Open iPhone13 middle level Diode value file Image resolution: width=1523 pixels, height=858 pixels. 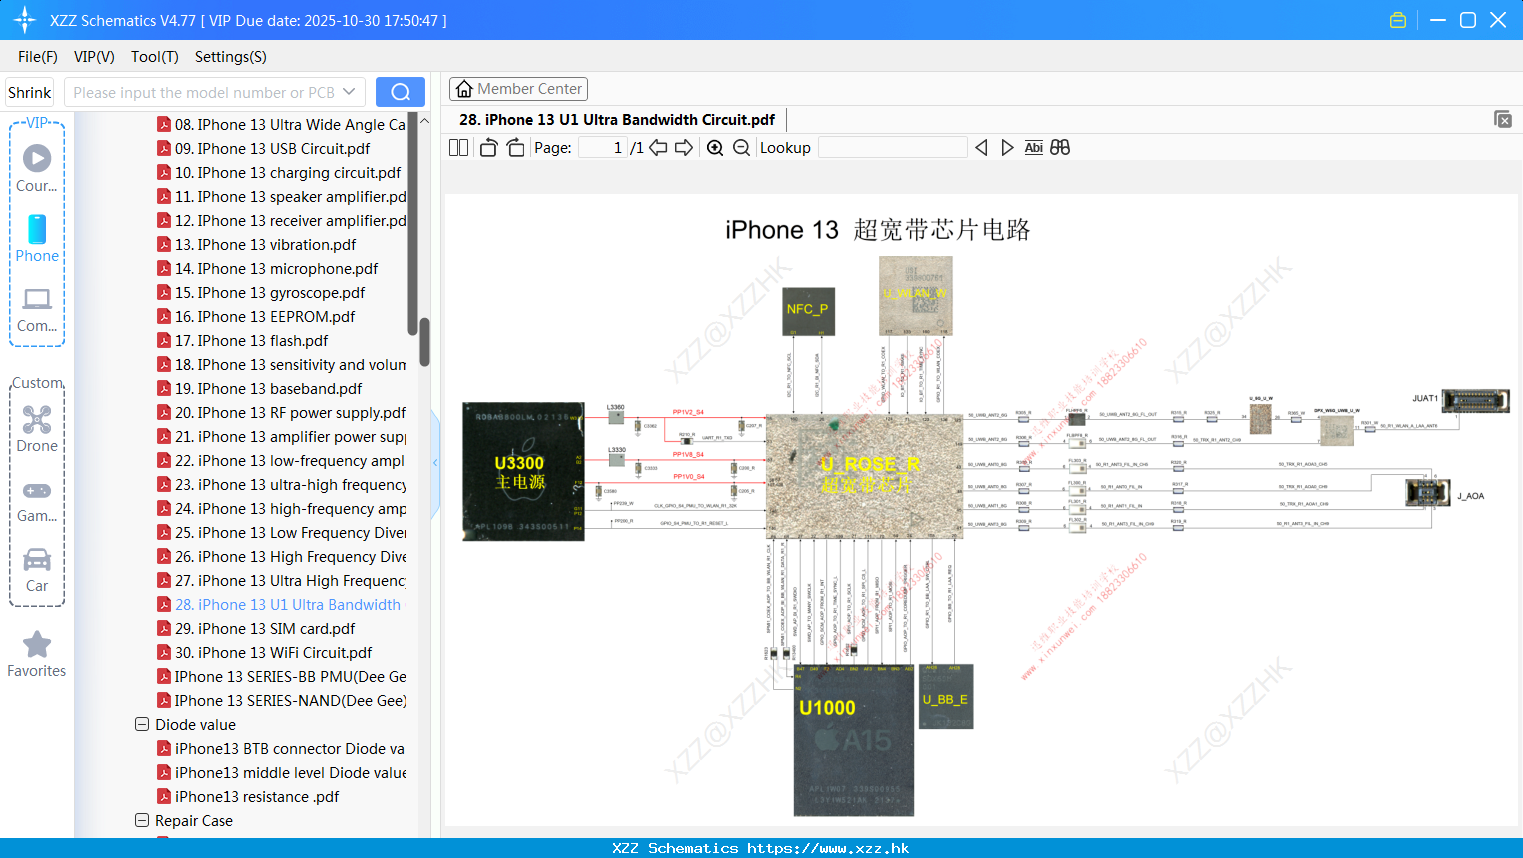(281, 773)
